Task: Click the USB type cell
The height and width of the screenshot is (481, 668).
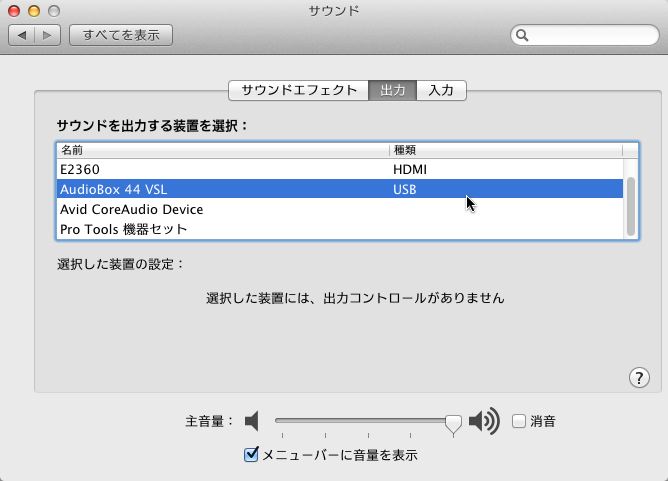Action: (x=405, y=189)
